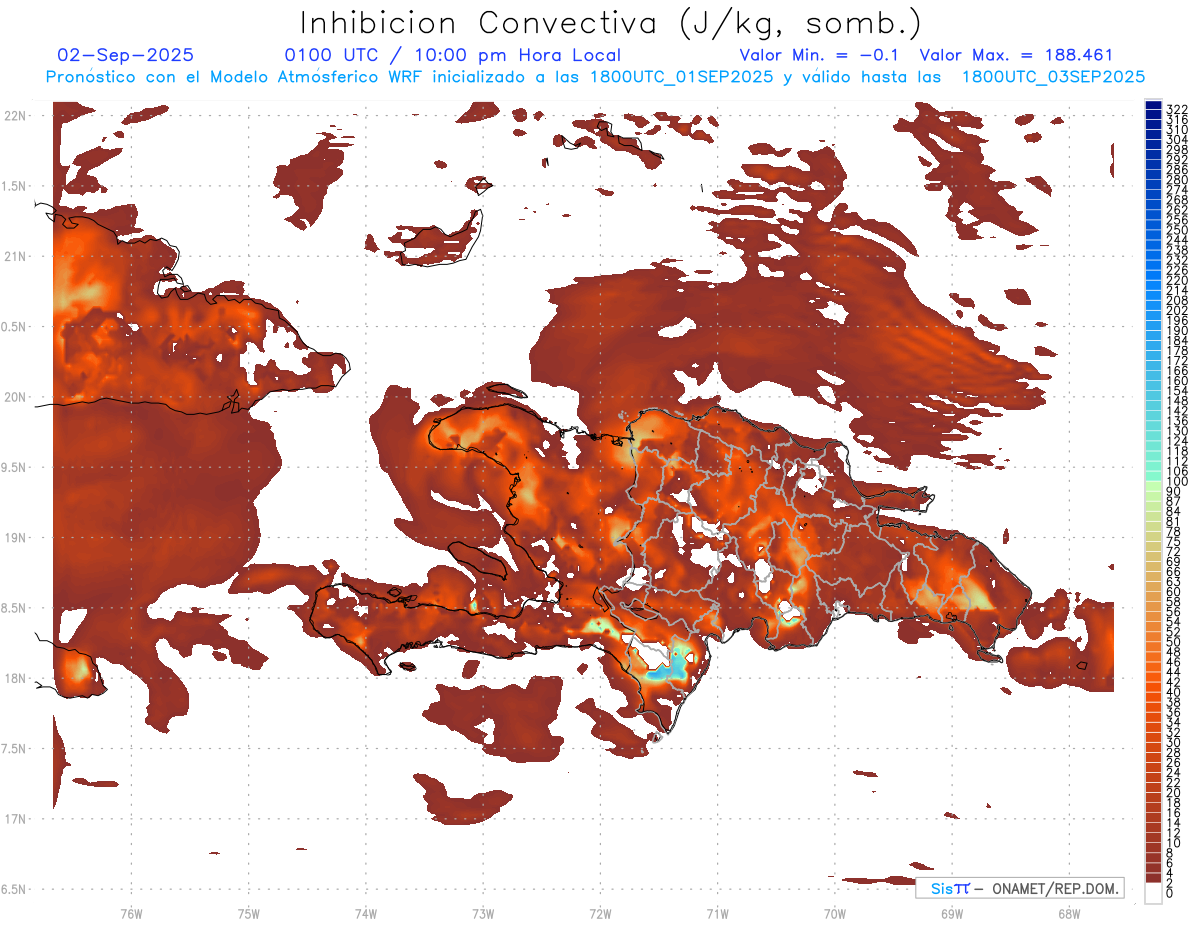The height and width of the screenshot is (927, 1200).
Task: Click the "69W" longitude label
Action: pyautogui.click(x=952, y=913)
